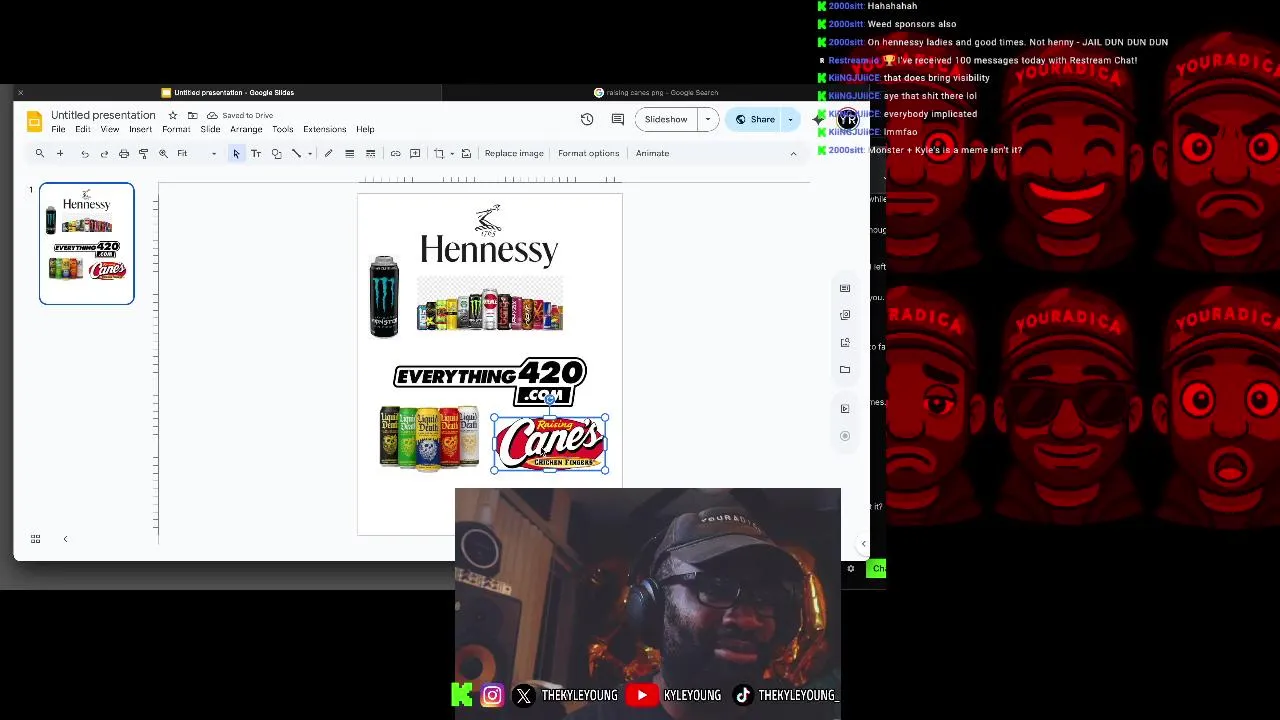
Task: Open Format options
Action: (588, 153)
